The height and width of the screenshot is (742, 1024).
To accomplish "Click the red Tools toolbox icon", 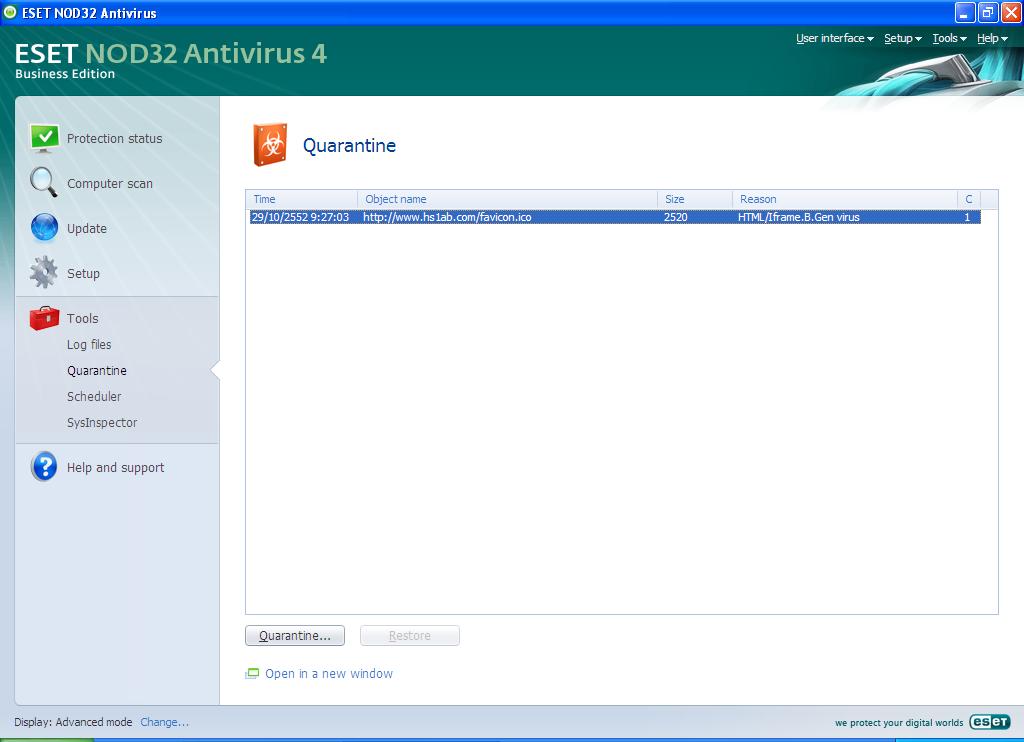I will coord(44,318).
